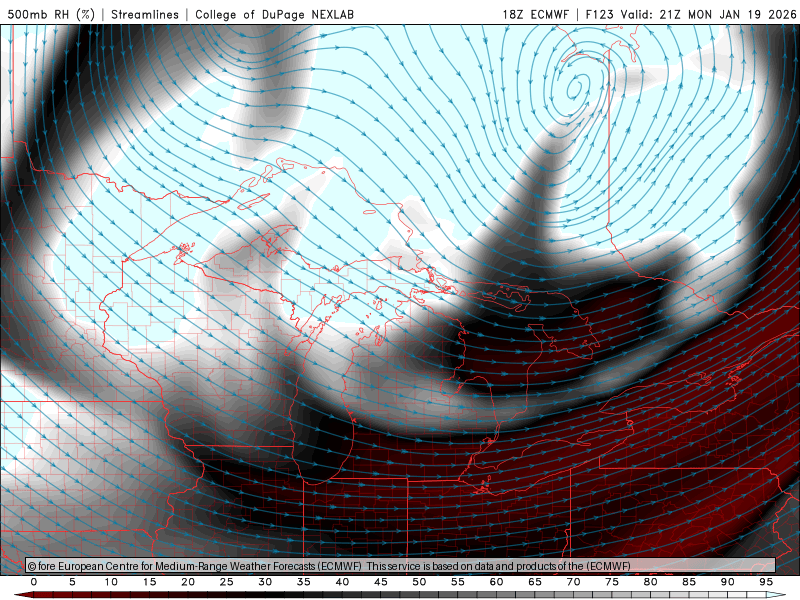Viewport: 800px width, 600px height.
Task: Click the "75" scale label
Action: (x=612, y=582)
